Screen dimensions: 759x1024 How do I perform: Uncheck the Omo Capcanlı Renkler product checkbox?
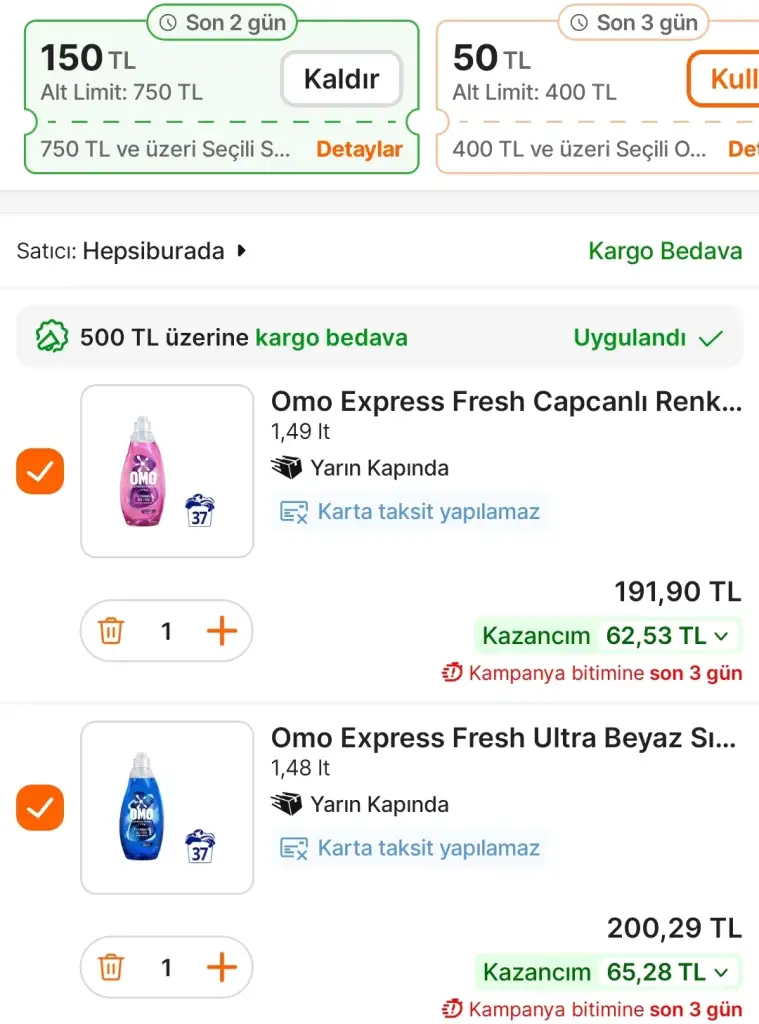[x=40, y=471]
